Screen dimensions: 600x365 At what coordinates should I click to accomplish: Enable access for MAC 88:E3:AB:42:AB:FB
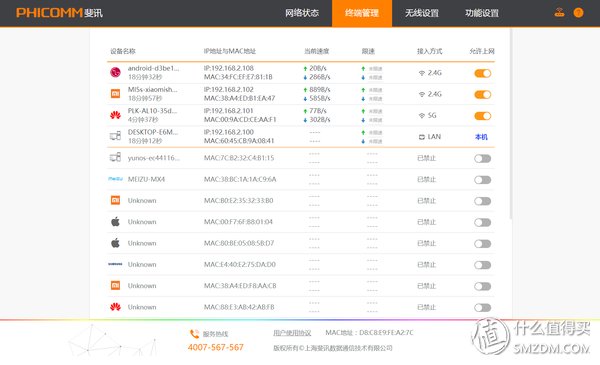pos(483,308)
